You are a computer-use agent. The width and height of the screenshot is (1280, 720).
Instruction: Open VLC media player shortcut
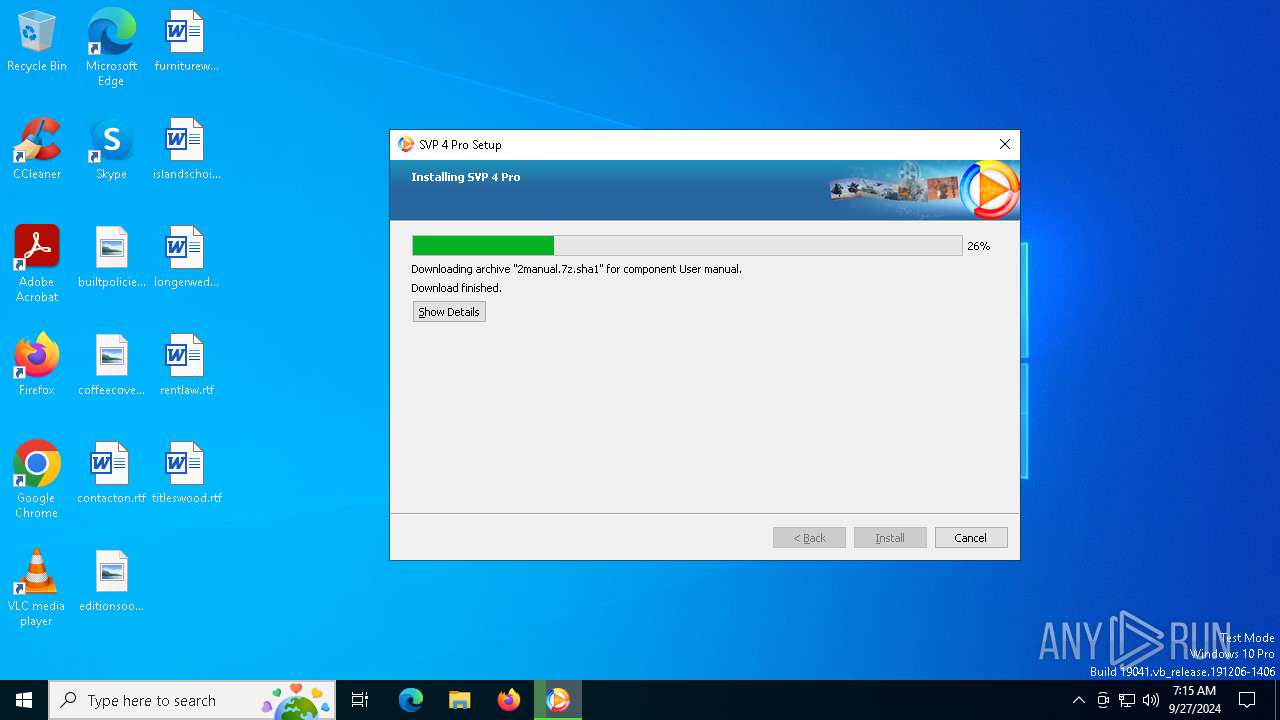coord(37,588)
